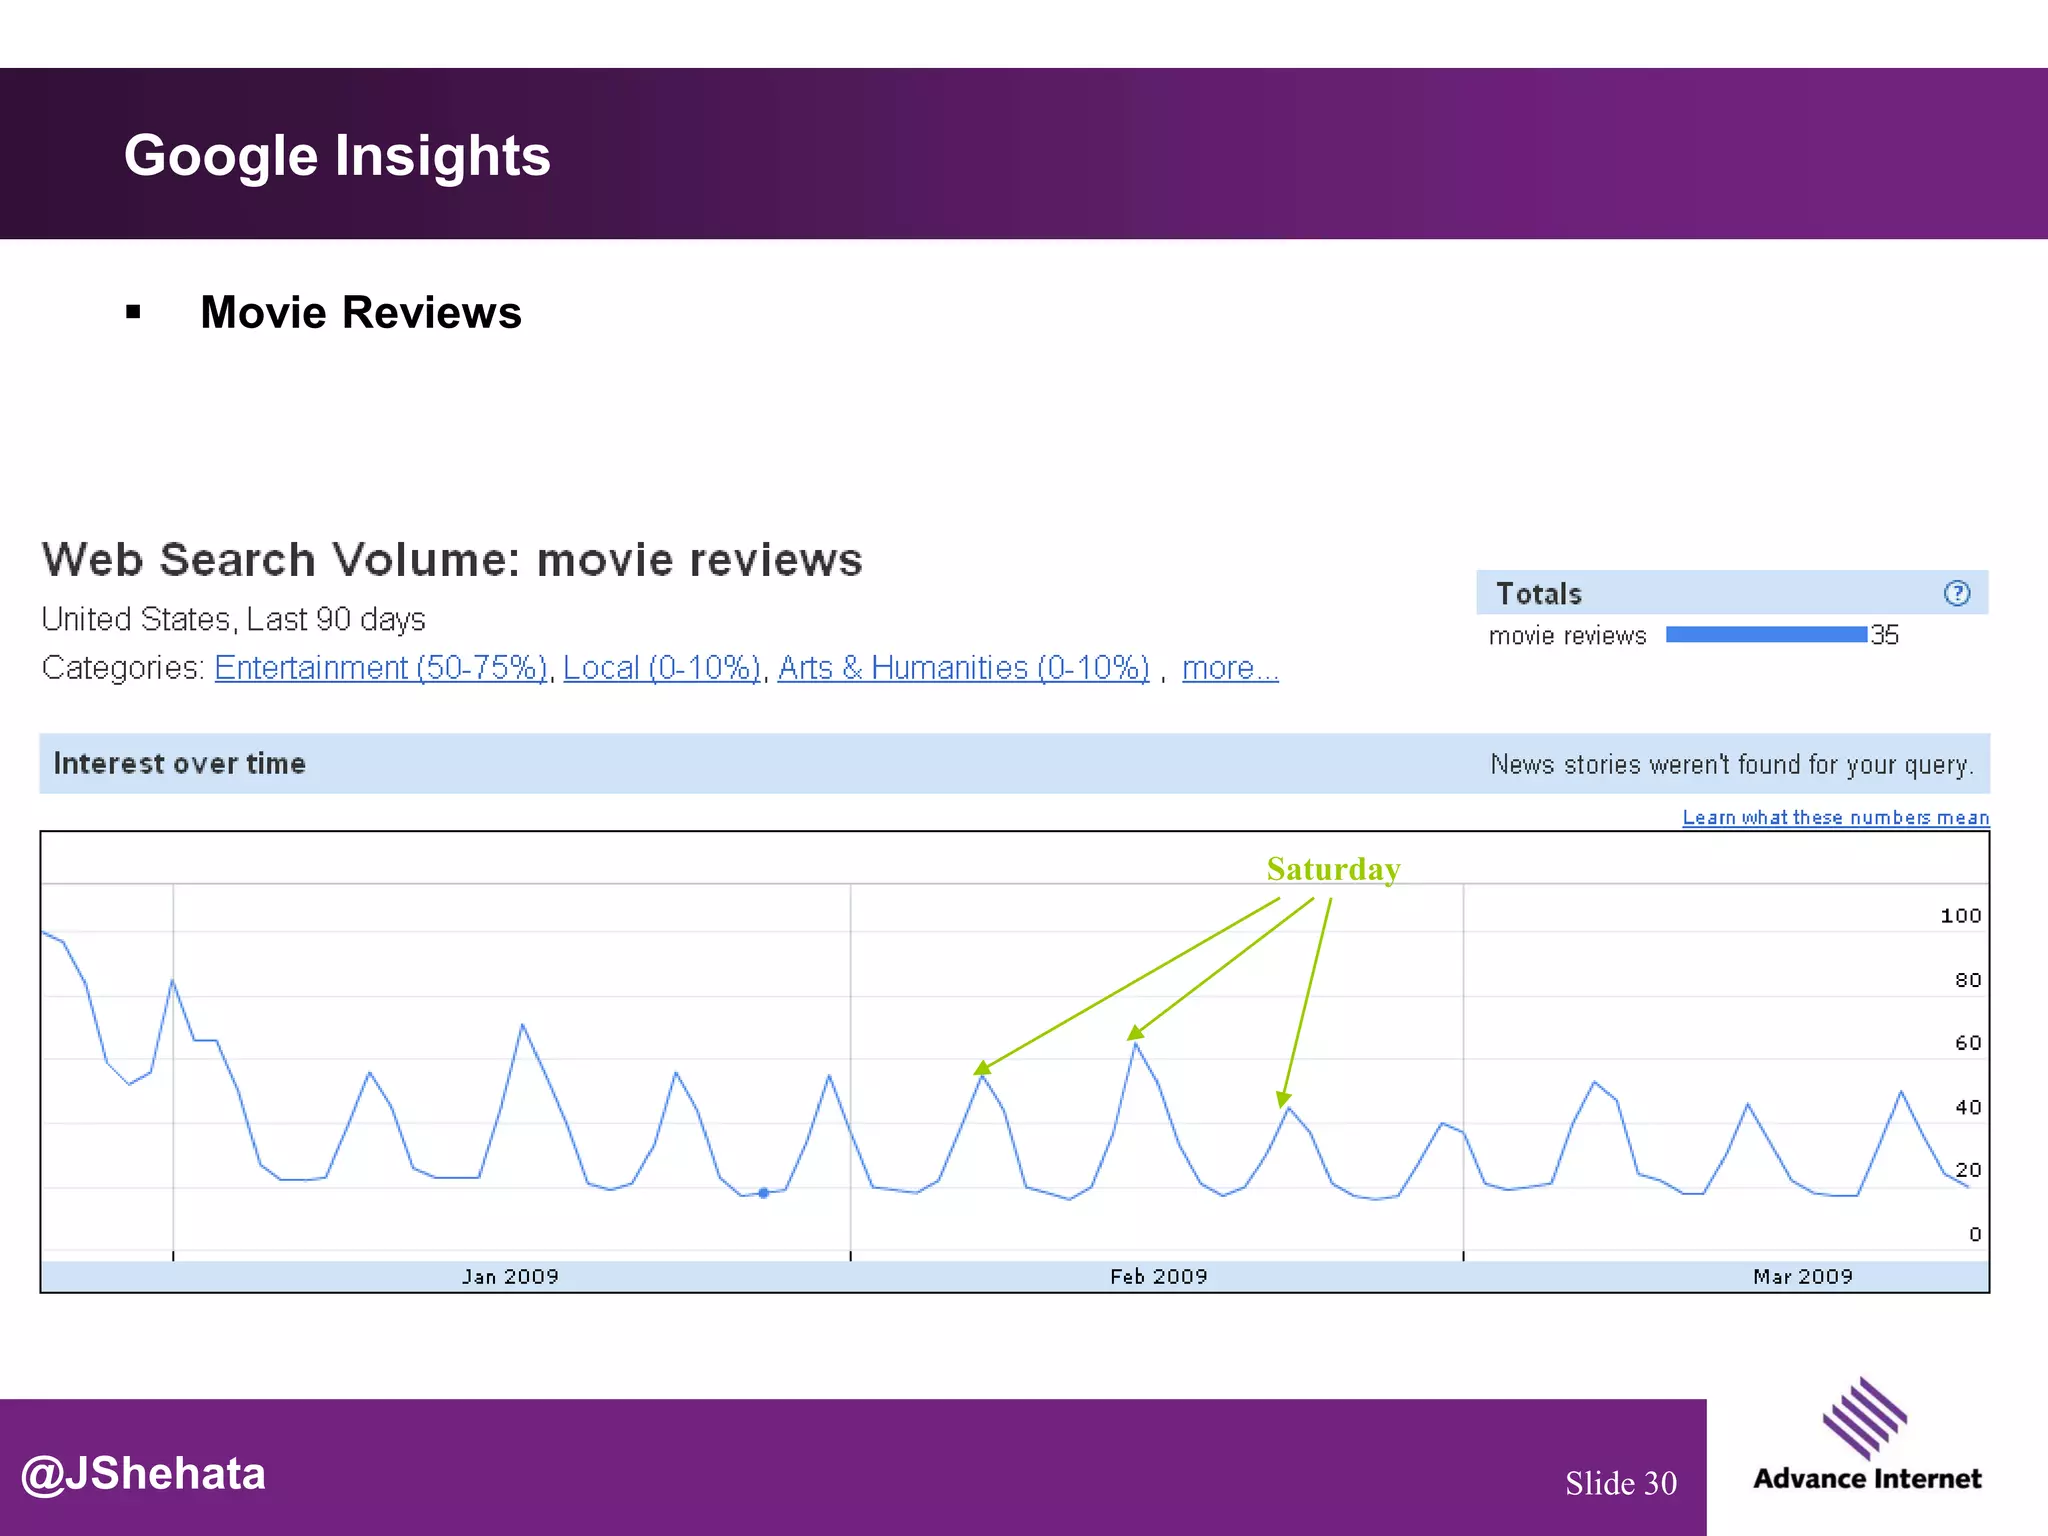Image resolution: width=2048 pixels, height=1536 pixels.
Task: Click the 'Jan 2009' axis label
Action: coord(510,1276)
